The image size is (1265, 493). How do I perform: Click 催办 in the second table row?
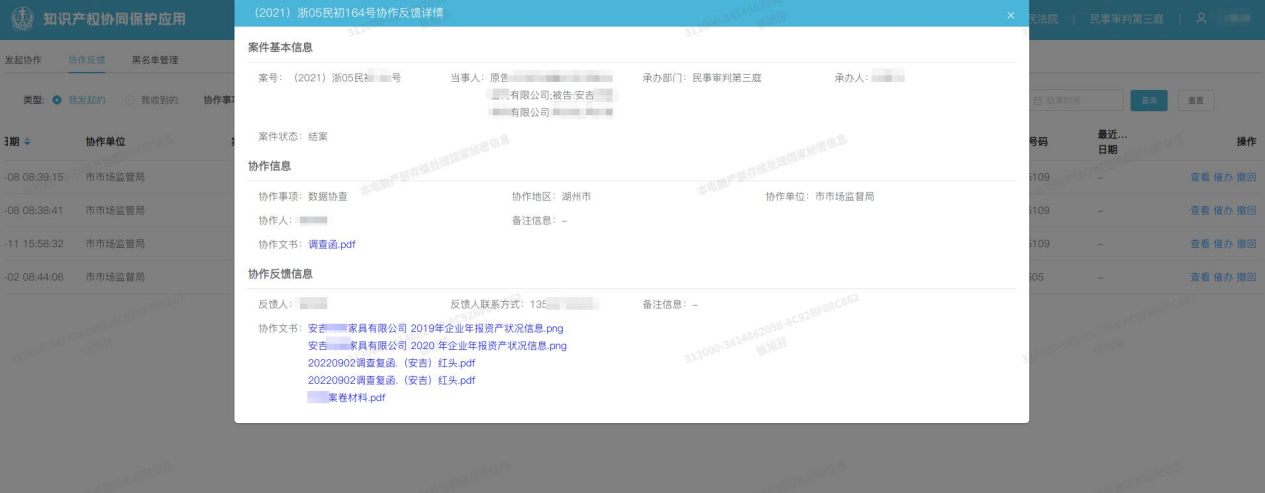coord(1222,210)
